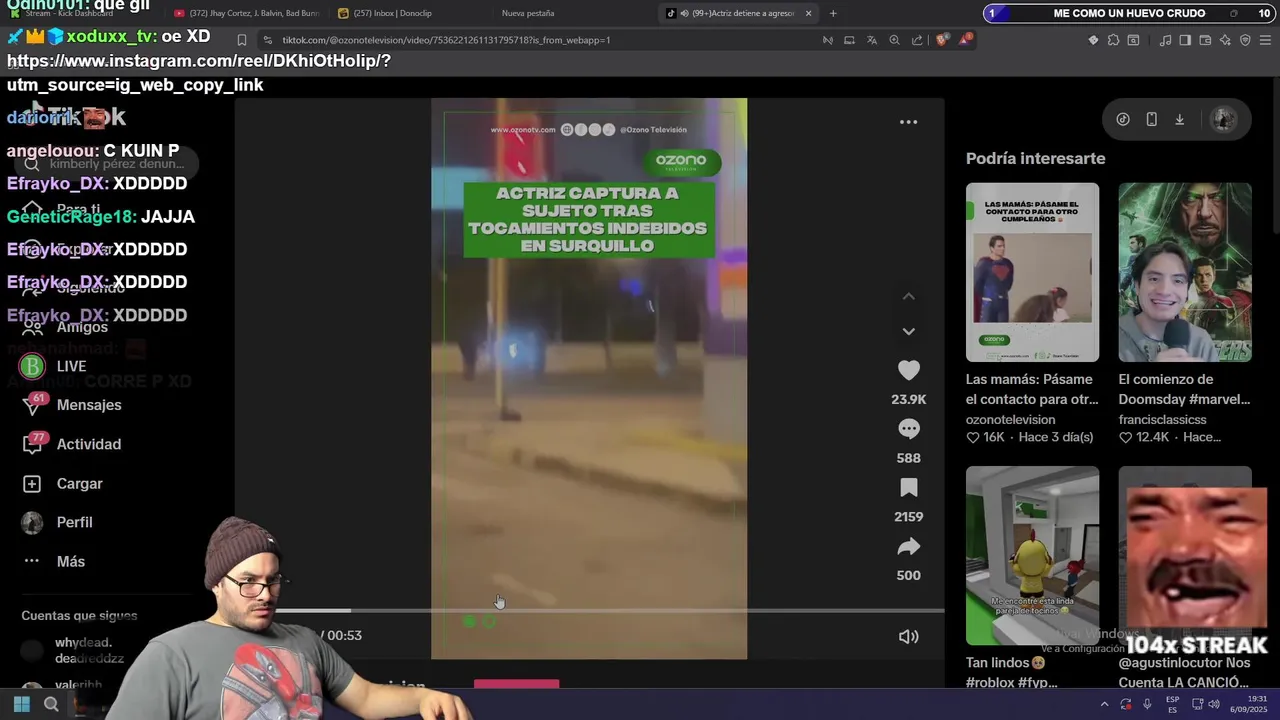Image resolution: width=1280 pixels, height=720 pixels.
Task: Close the TikTok 'Actriz detiene a agresor' tab
Action: click(x=808, y=13)
